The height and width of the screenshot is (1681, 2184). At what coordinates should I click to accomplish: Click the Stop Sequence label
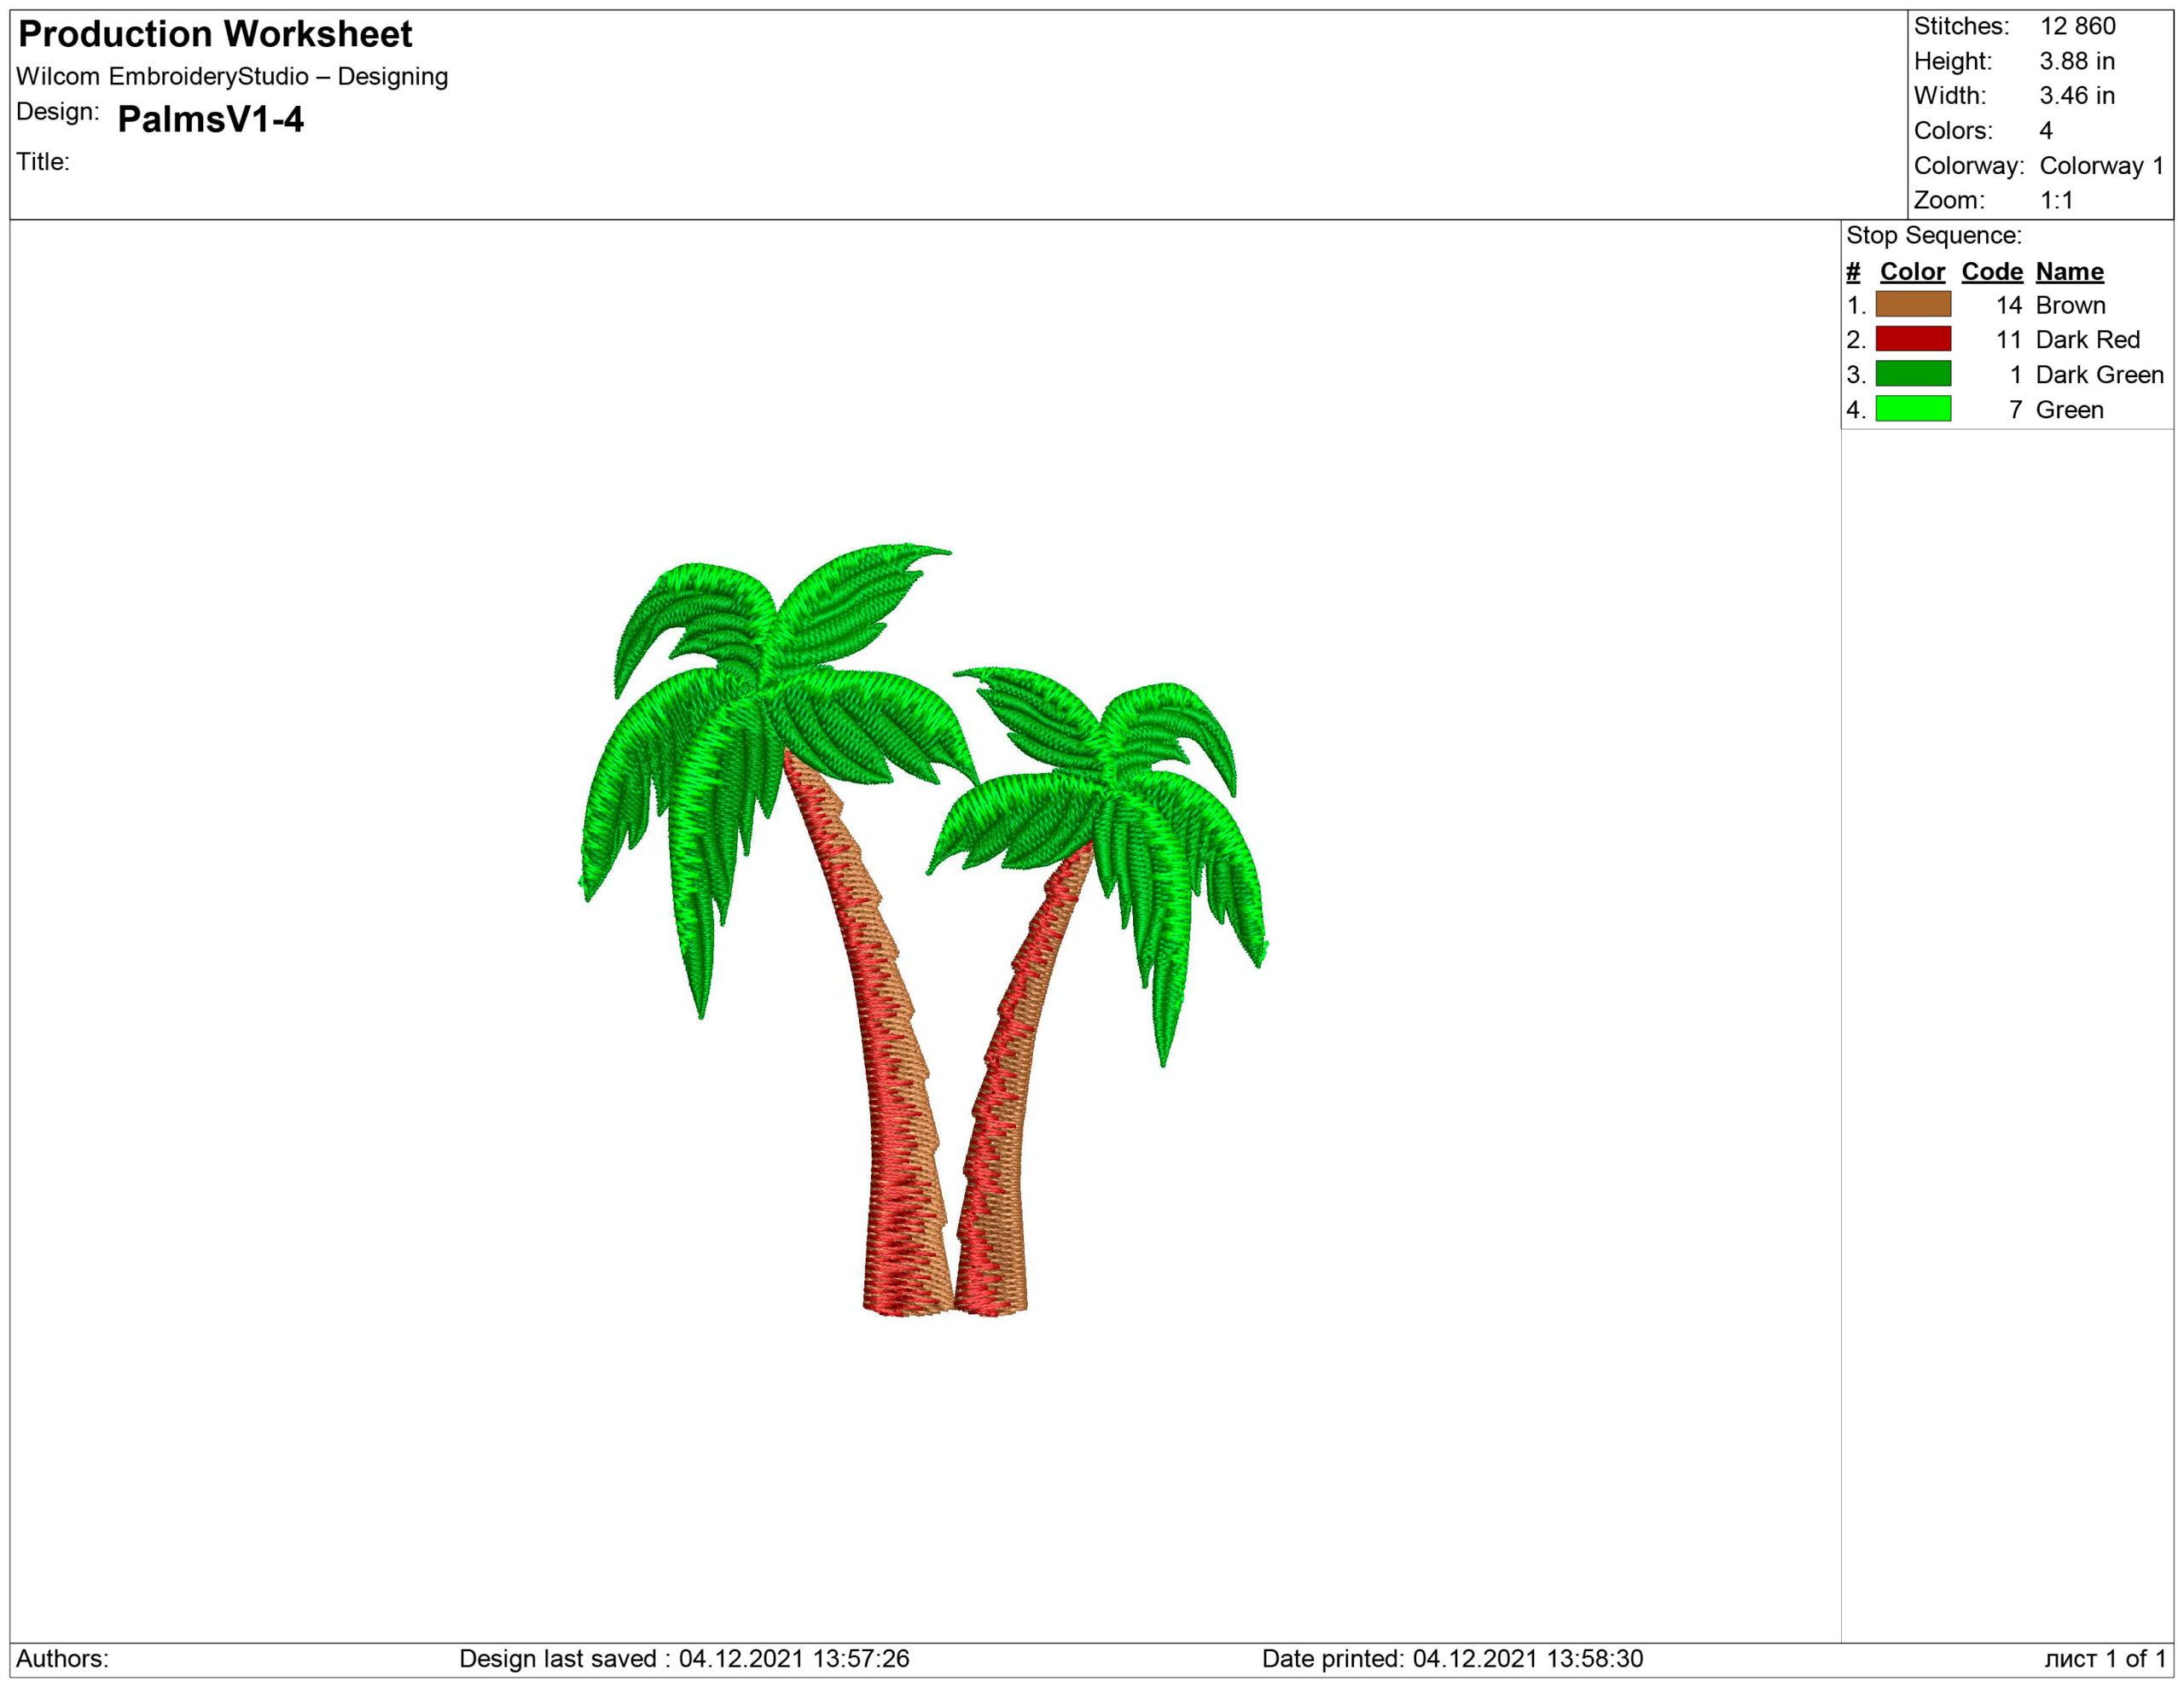pos(1933,235)
